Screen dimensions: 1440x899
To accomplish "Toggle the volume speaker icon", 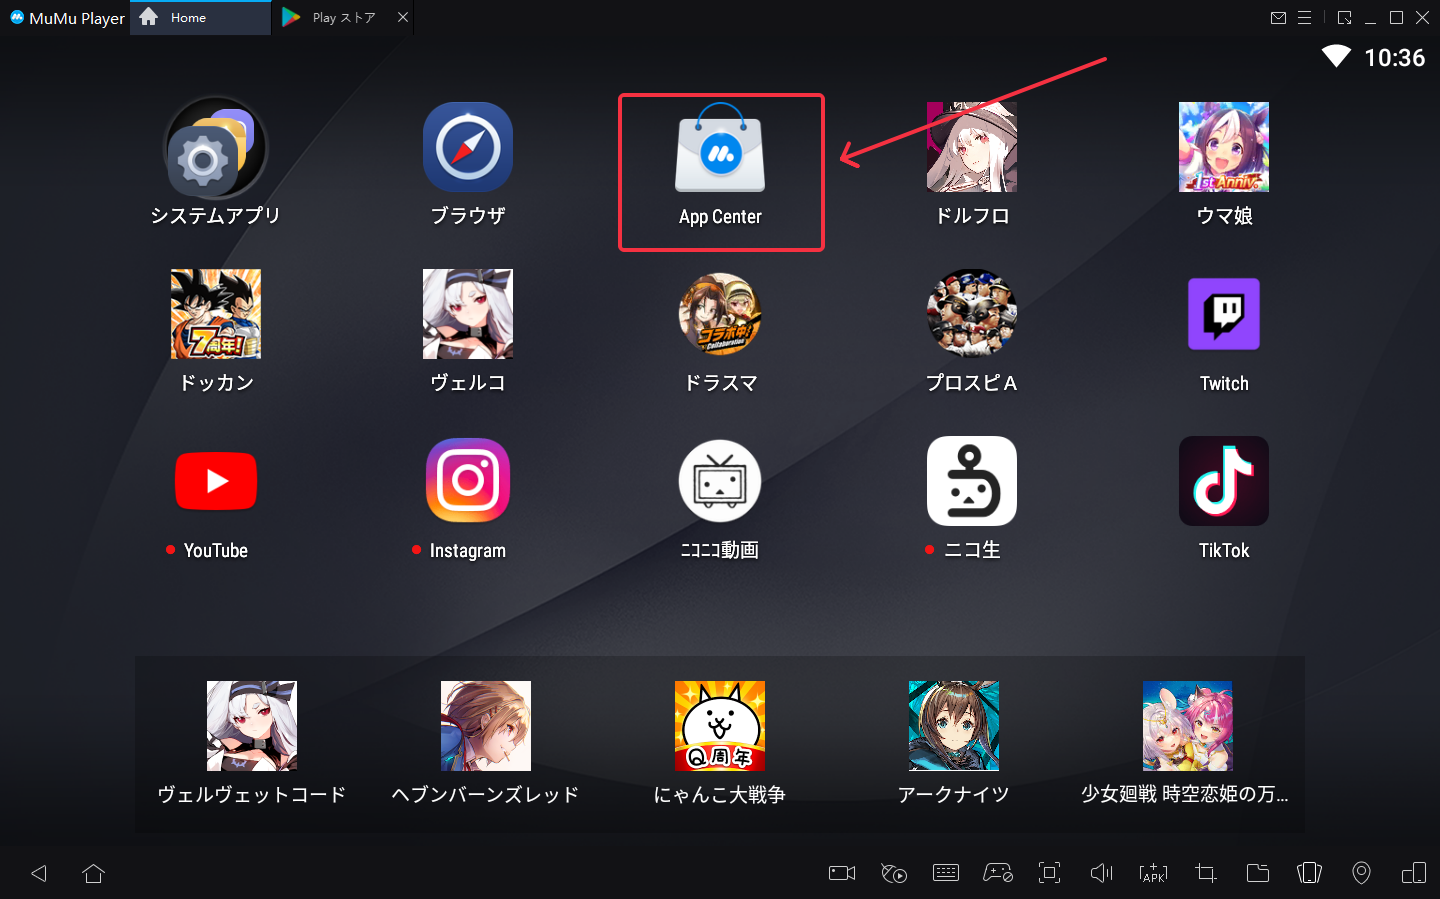I will (1101, 873).
